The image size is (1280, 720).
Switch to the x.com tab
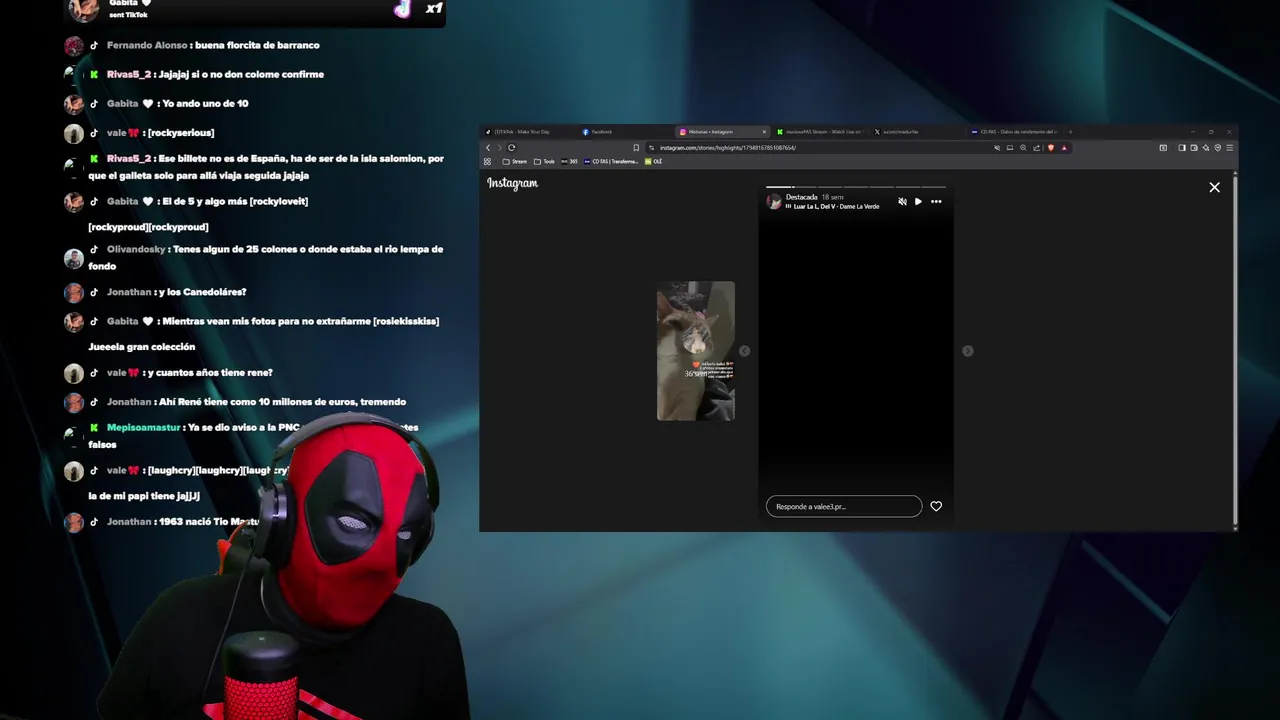(916, 132)
